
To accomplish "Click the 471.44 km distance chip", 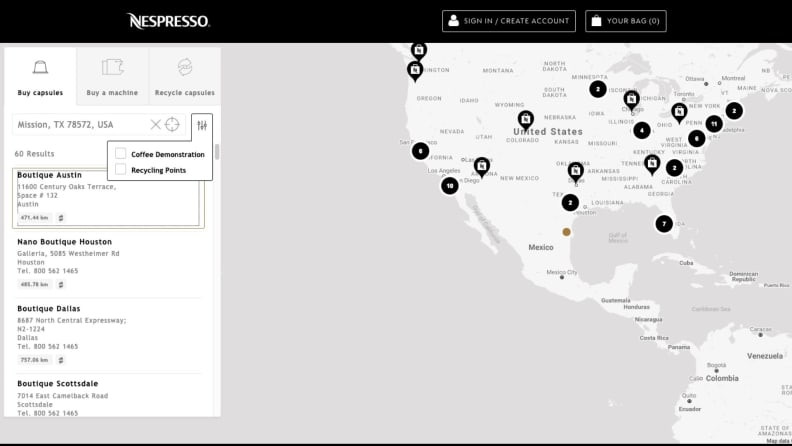I will point(34,218).
